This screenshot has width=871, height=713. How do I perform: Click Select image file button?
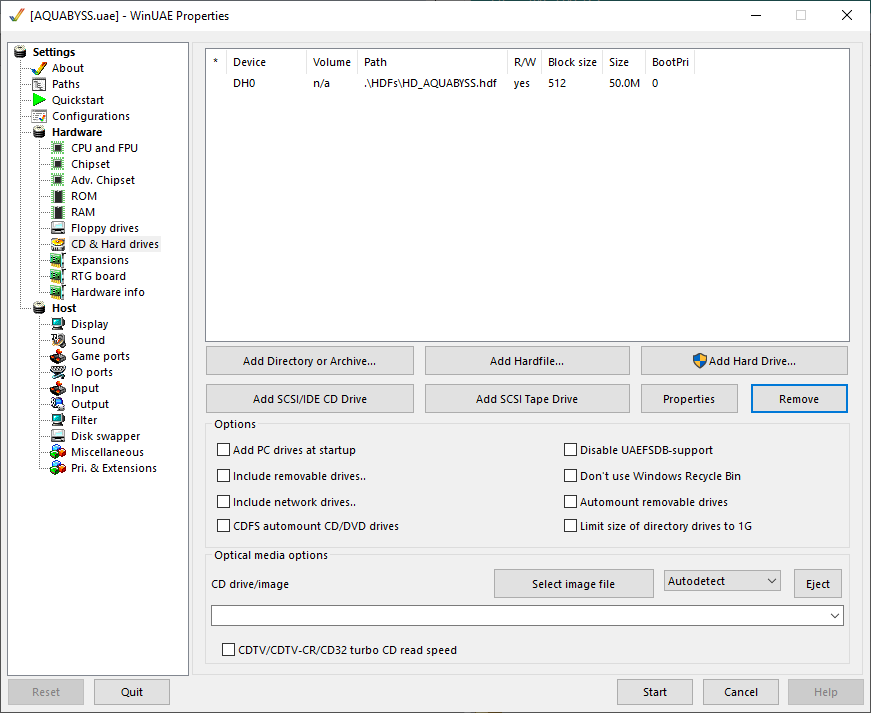point(573,584)
